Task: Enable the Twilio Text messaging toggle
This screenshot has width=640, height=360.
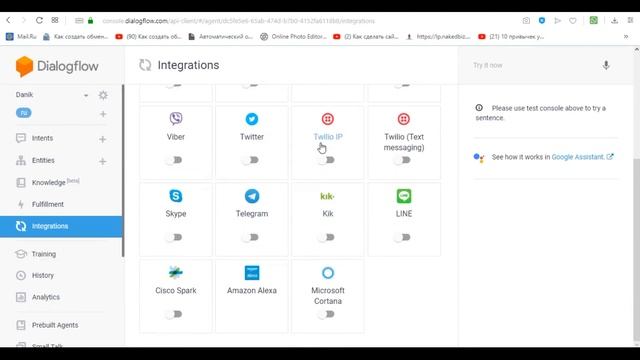Action: [402, 160]
